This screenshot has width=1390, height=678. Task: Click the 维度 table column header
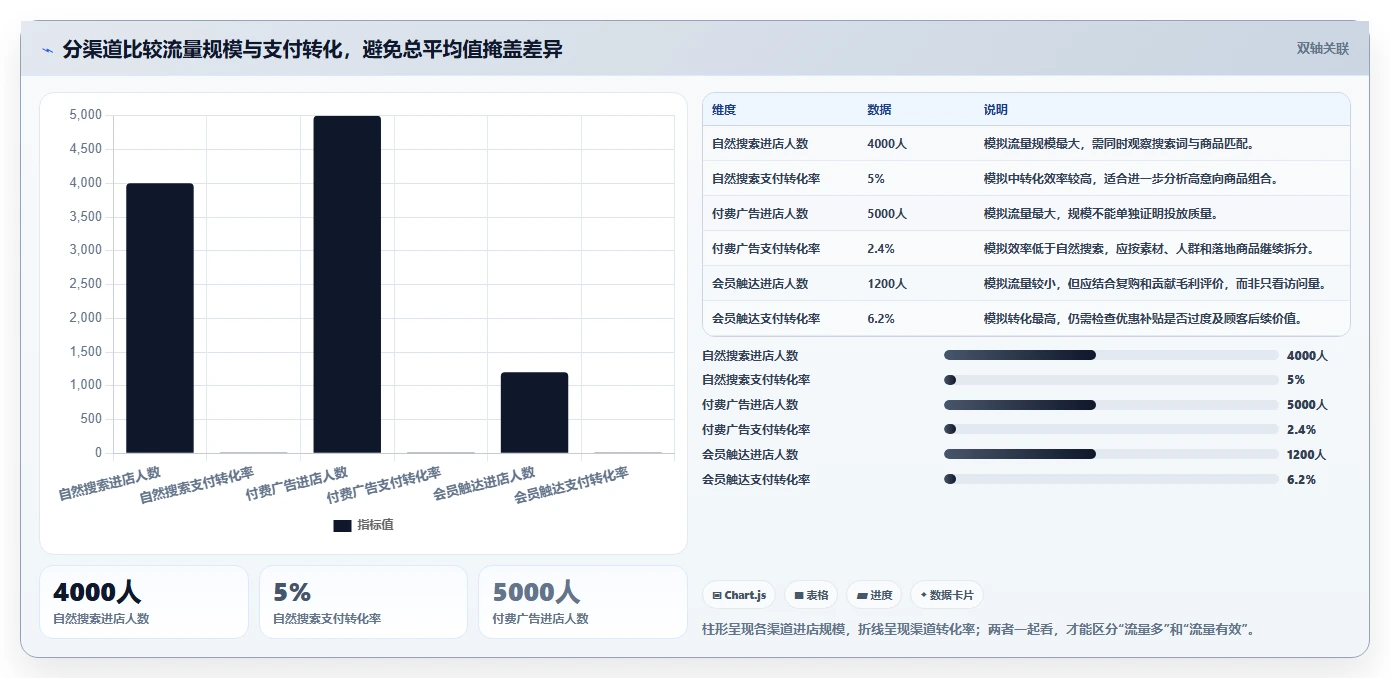pyautogui.click(x=724, y=110)
